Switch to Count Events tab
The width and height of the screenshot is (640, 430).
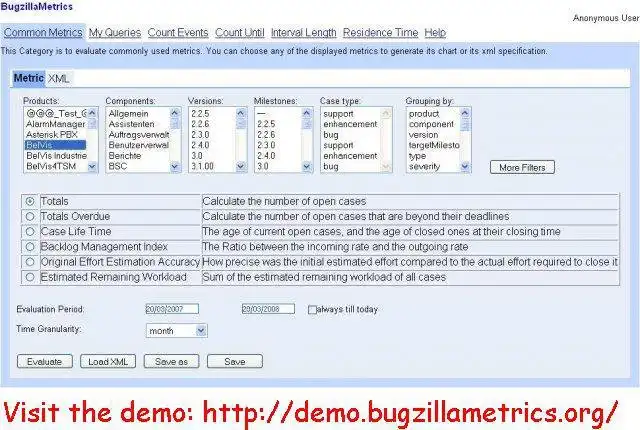tap(178, 33)
